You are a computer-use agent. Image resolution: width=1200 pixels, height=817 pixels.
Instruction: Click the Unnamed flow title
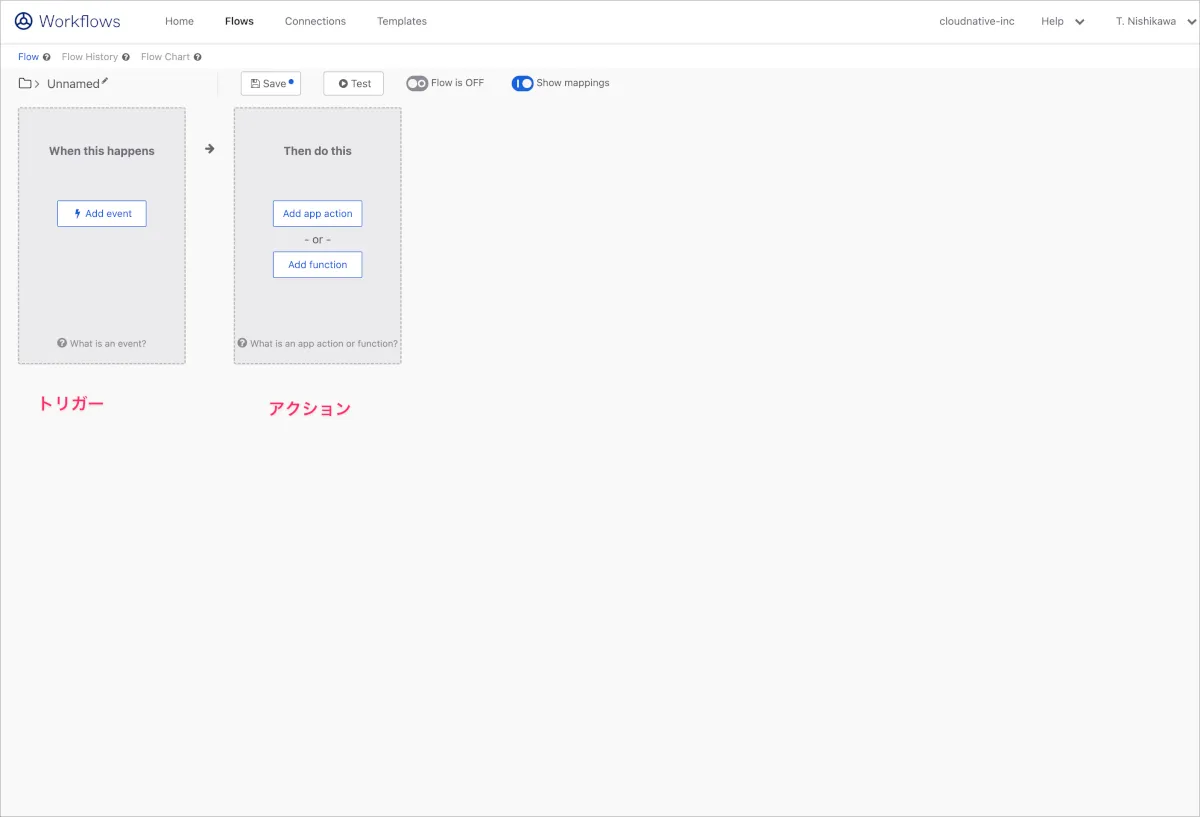[73, 84]
